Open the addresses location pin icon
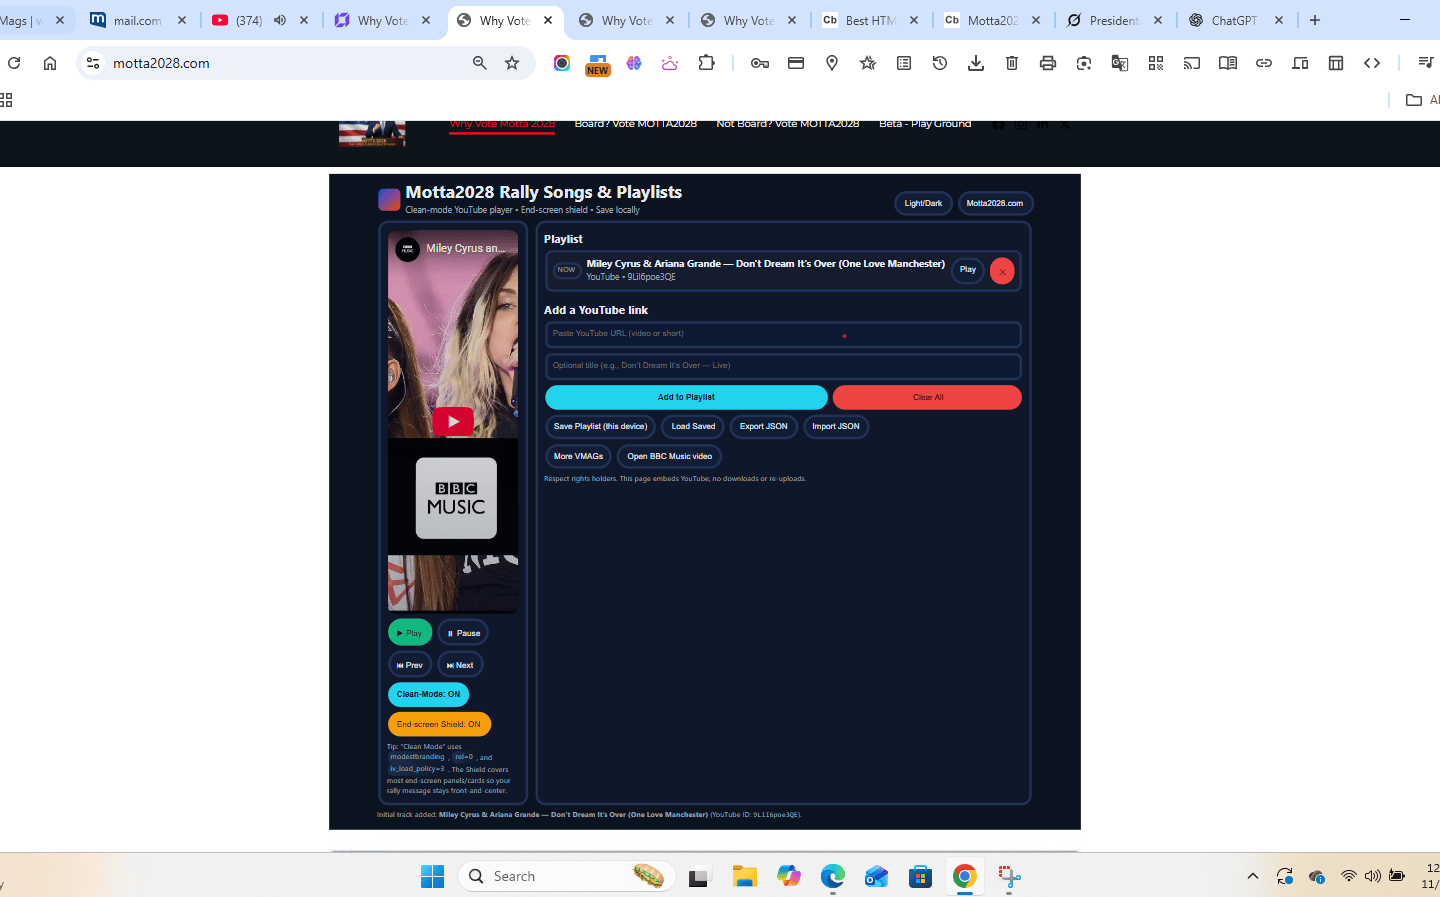Image resolution: width=1440 pixels, height=897 pixels. [832, 63]
